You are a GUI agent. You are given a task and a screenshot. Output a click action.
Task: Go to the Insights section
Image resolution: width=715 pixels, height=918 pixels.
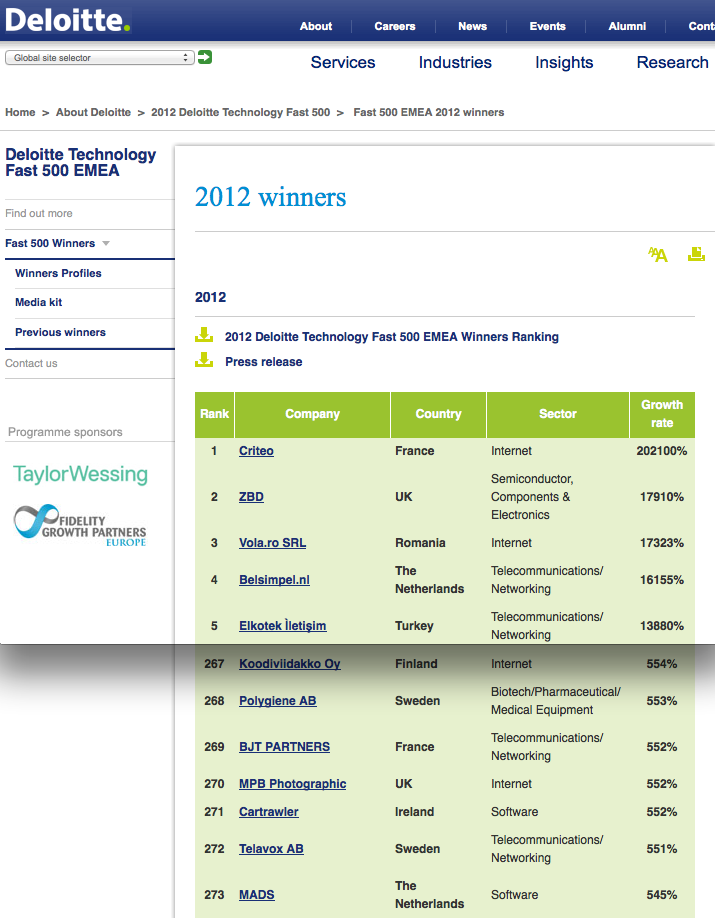(564, 62)
